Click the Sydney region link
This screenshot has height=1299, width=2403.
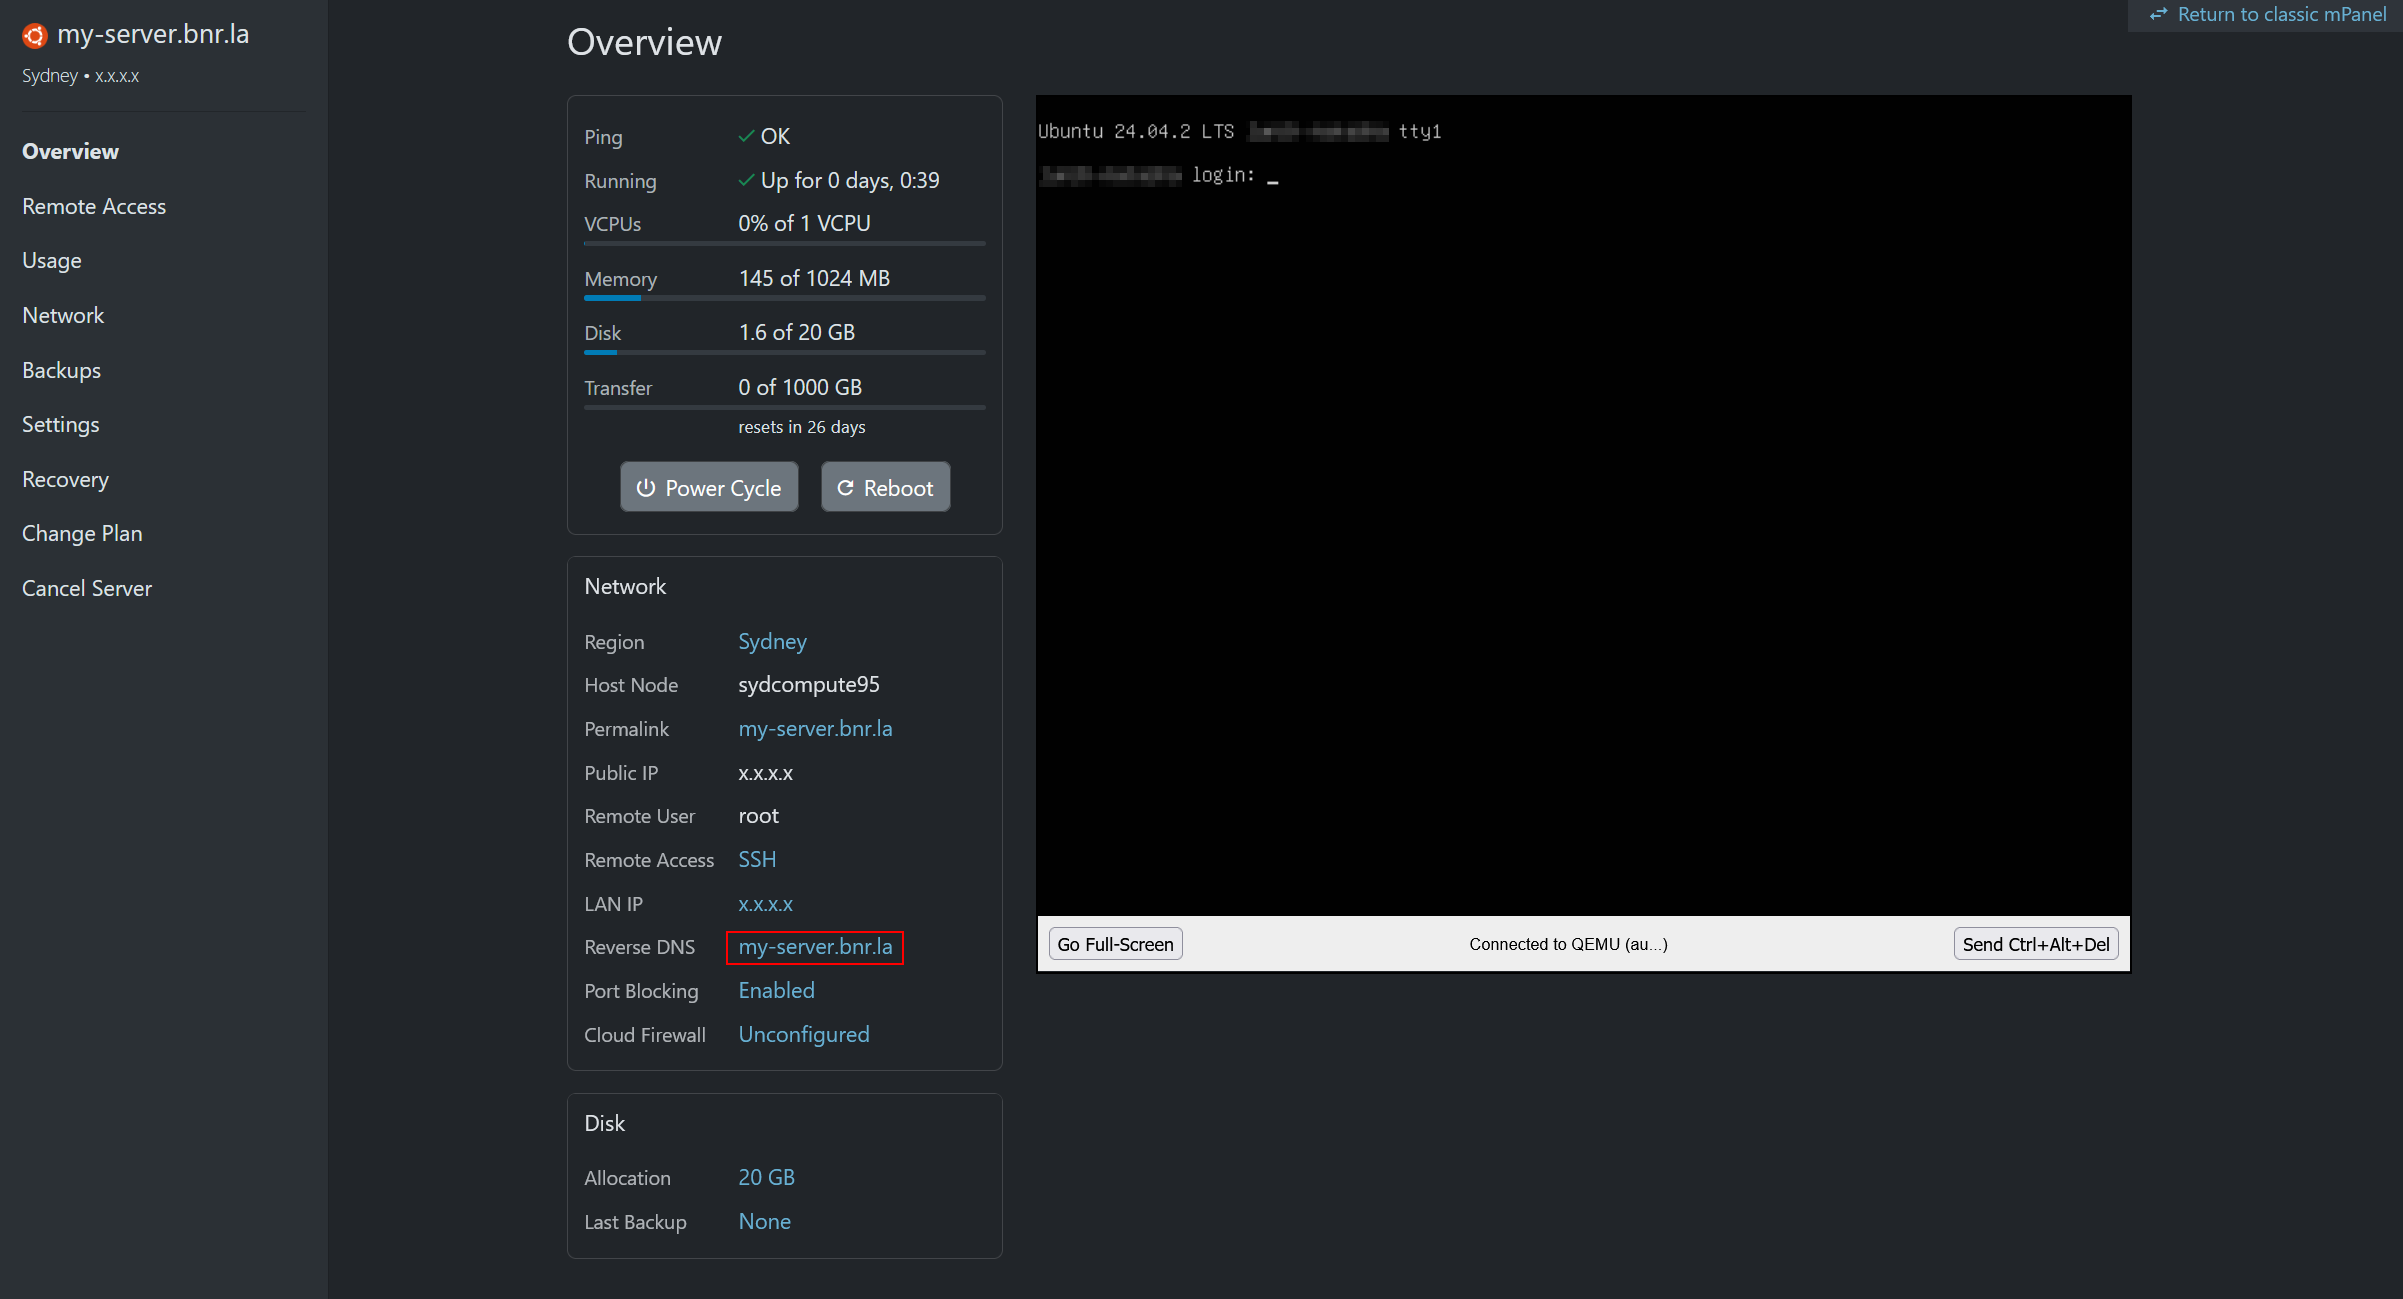(772, 641)
